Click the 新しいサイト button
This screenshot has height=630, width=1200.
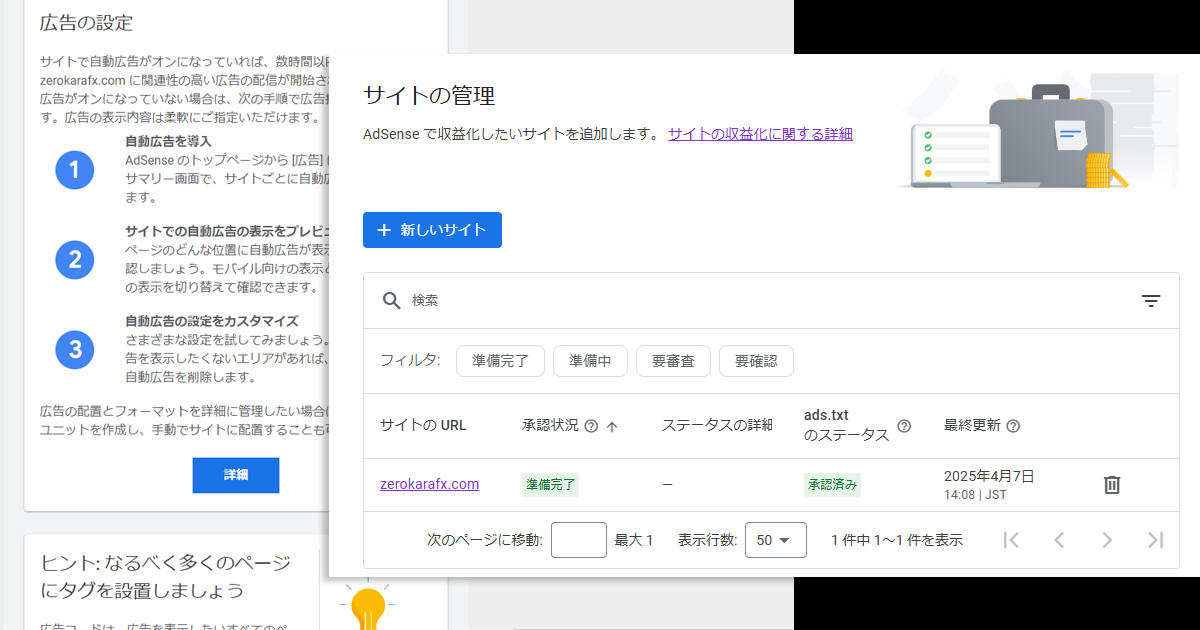click(x=432, y=230)
